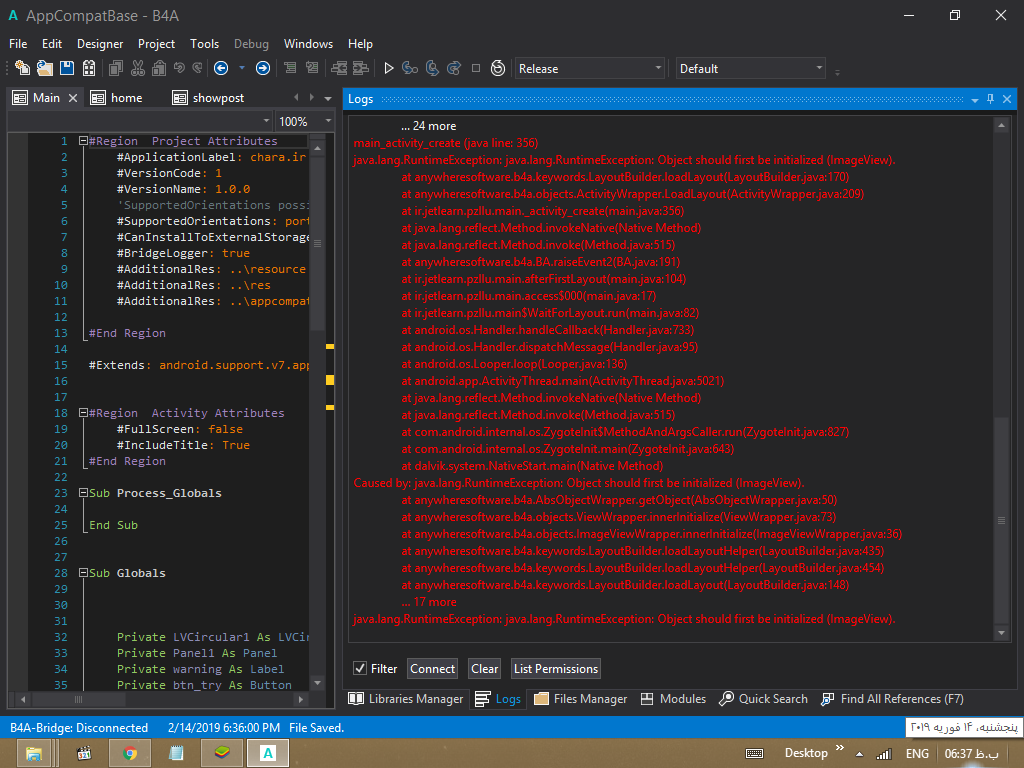The height and width of the screenshot is (768, 1024).
Task: Click the Open project folder icon
Action: [x=44, y=68]
